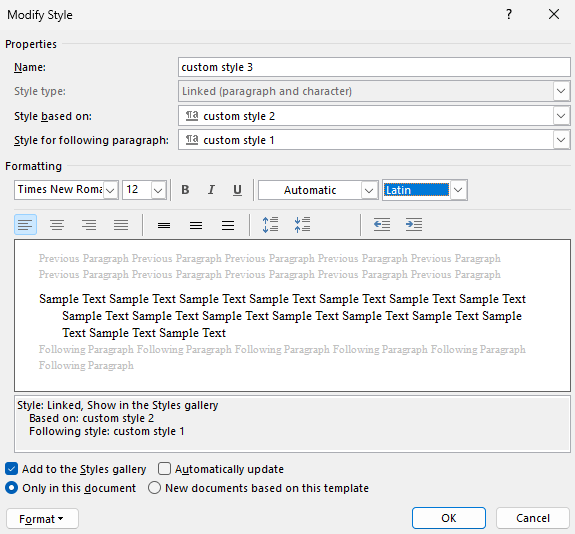Click 'Style: Linked, Show in the Styles gallery' text
This screenshot has width=575, height=534.
pos(118,405)
